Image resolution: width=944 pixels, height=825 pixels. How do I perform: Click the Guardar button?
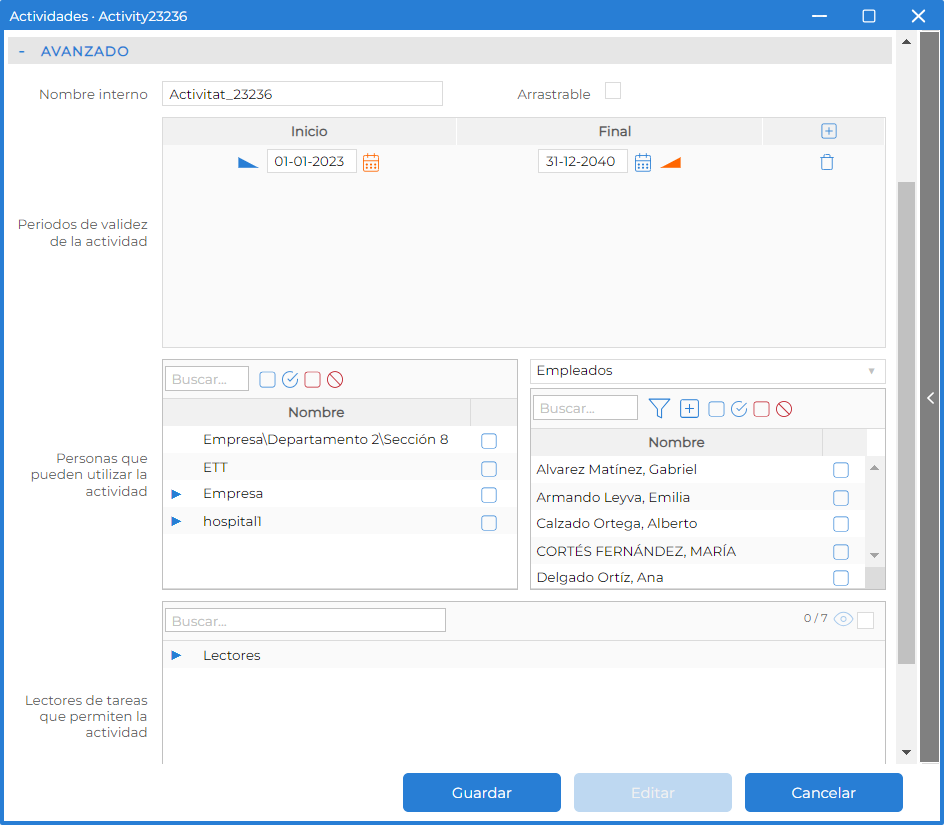pyautogui.click(x=482, y=792)
